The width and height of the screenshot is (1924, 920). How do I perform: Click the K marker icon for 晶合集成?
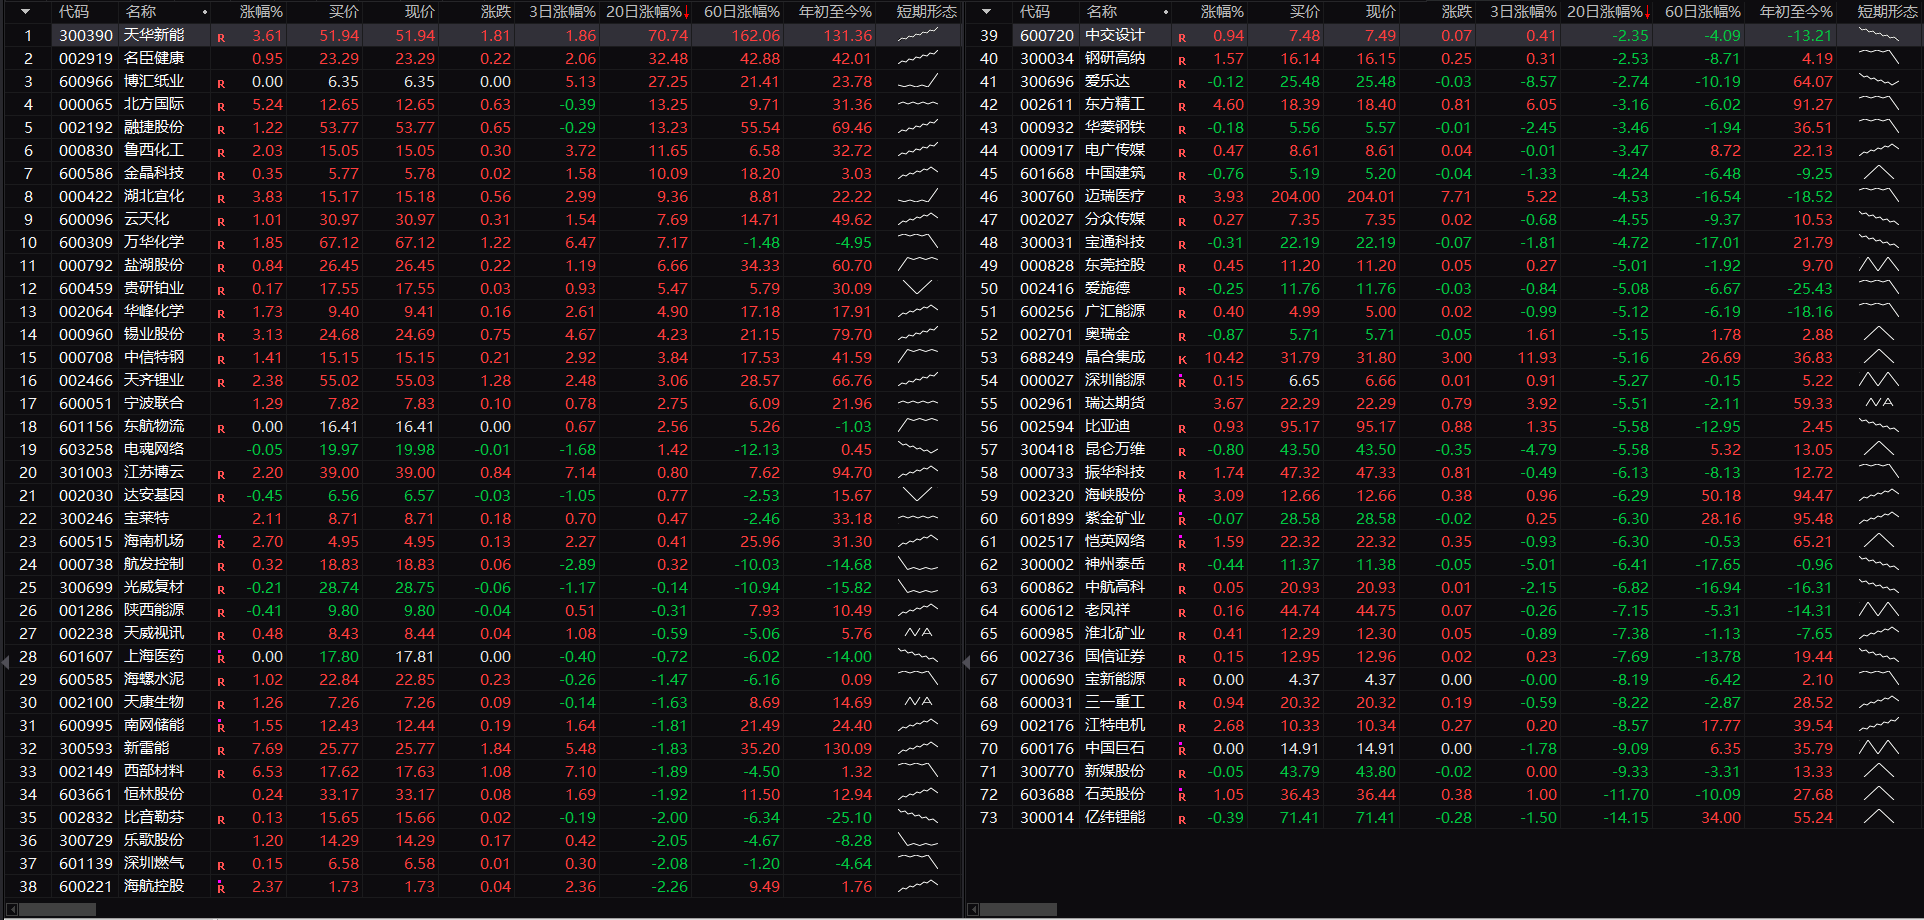(x=1182, y=359)
